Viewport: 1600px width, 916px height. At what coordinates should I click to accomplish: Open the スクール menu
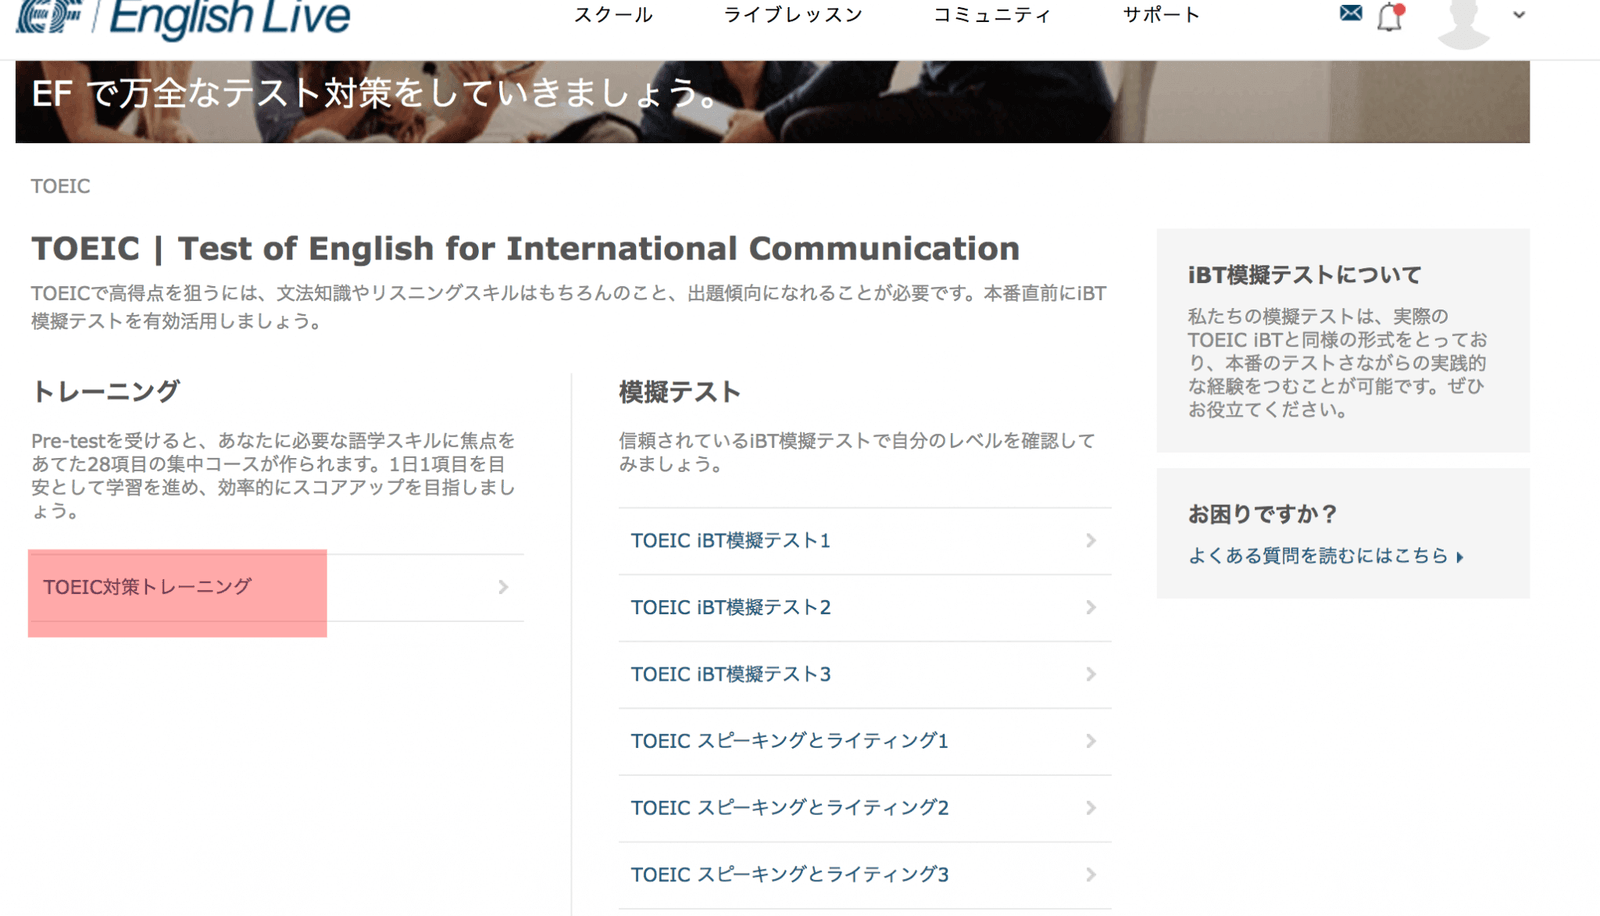[613, 15]
